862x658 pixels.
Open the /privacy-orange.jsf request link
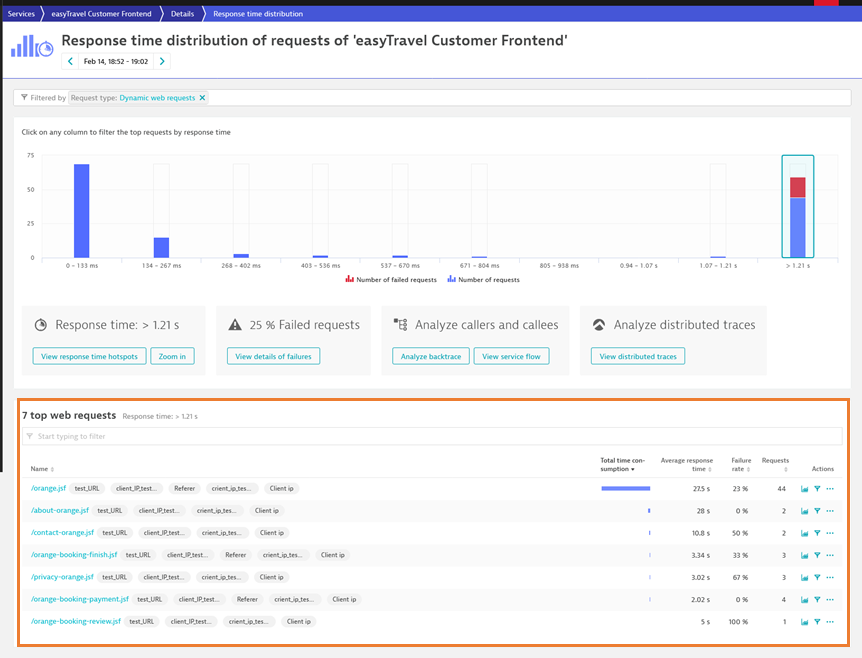point(62,577)
